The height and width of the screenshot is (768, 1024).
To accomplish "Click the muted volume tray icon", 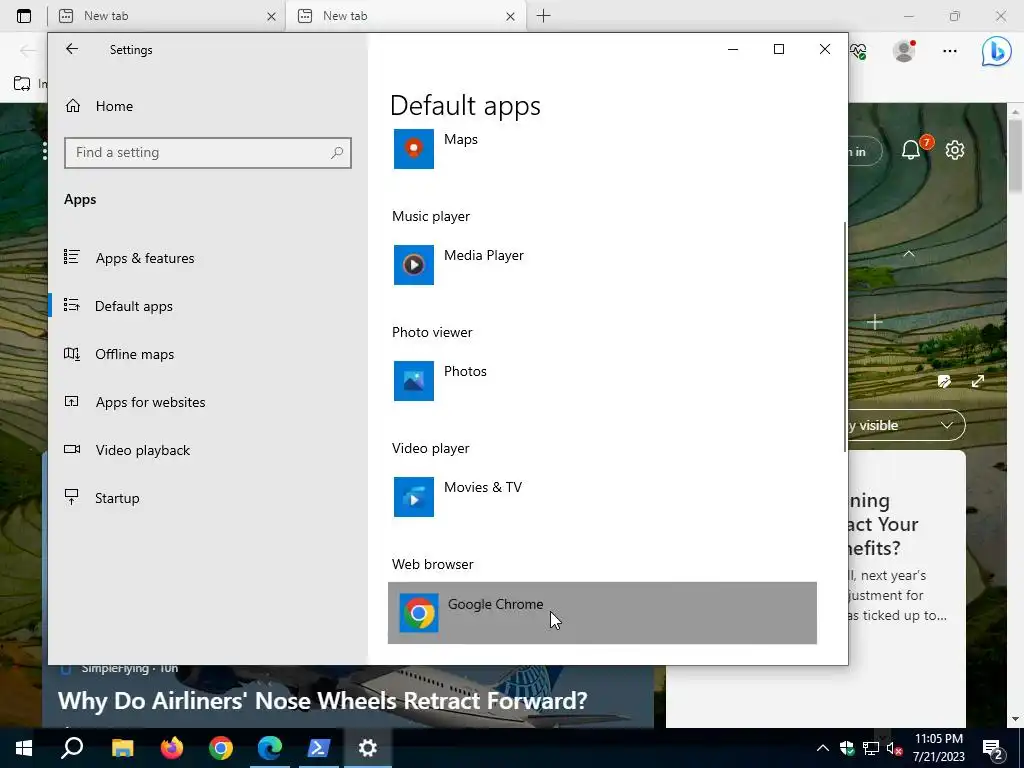I will (x=895, y=748).
